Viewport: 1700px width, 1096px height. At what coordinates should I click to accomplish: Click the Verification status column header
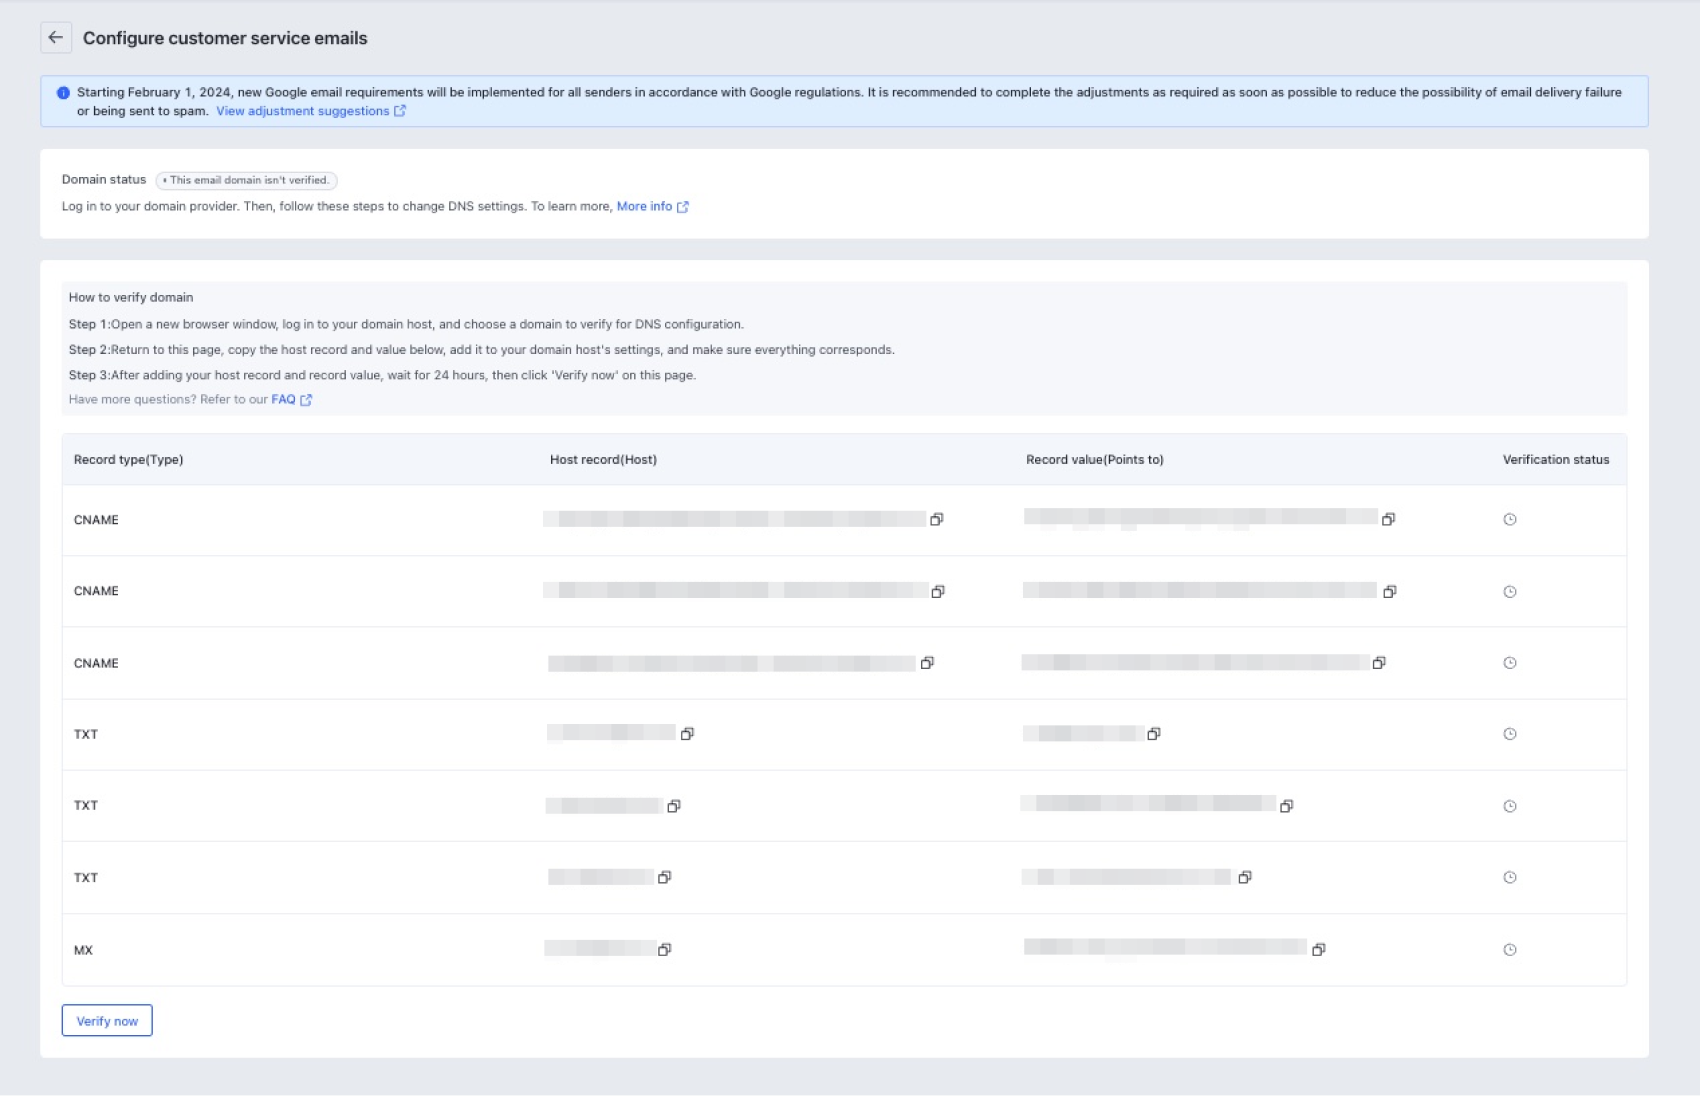[x=1555, y=460]
